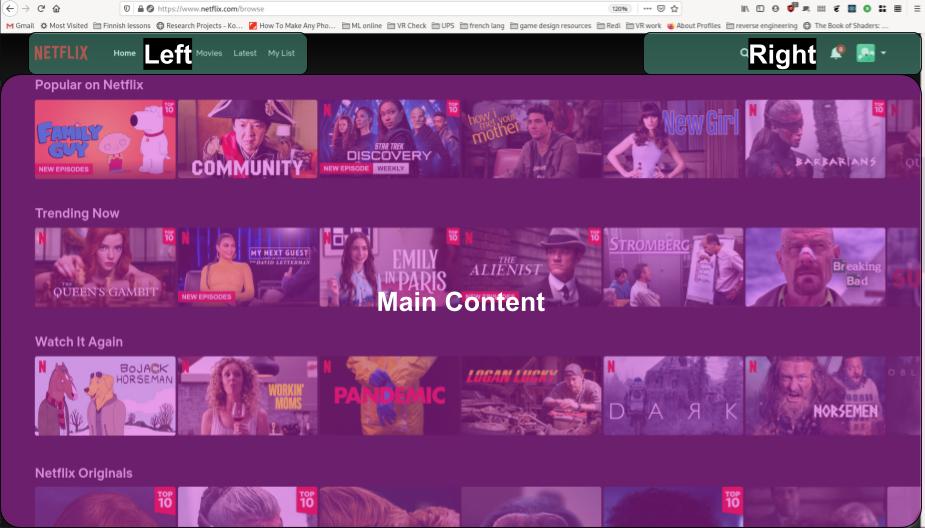The width and height of the screenshot is (925, 529).
Task: Click the browser forward arrow
Action: point(25,9)
